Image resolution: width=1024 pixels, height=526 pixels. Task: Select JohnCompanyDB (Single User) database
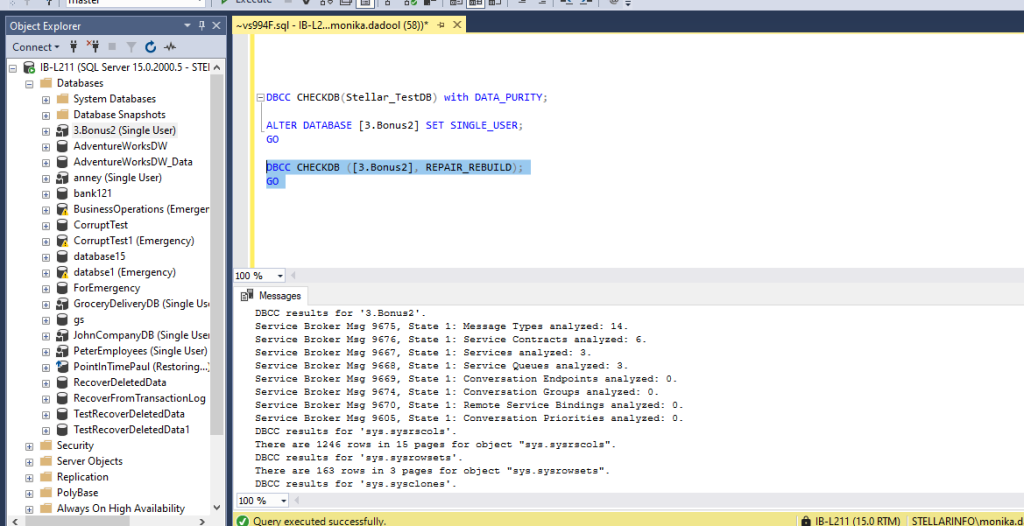pyautogui.click(x=140, y=335)
